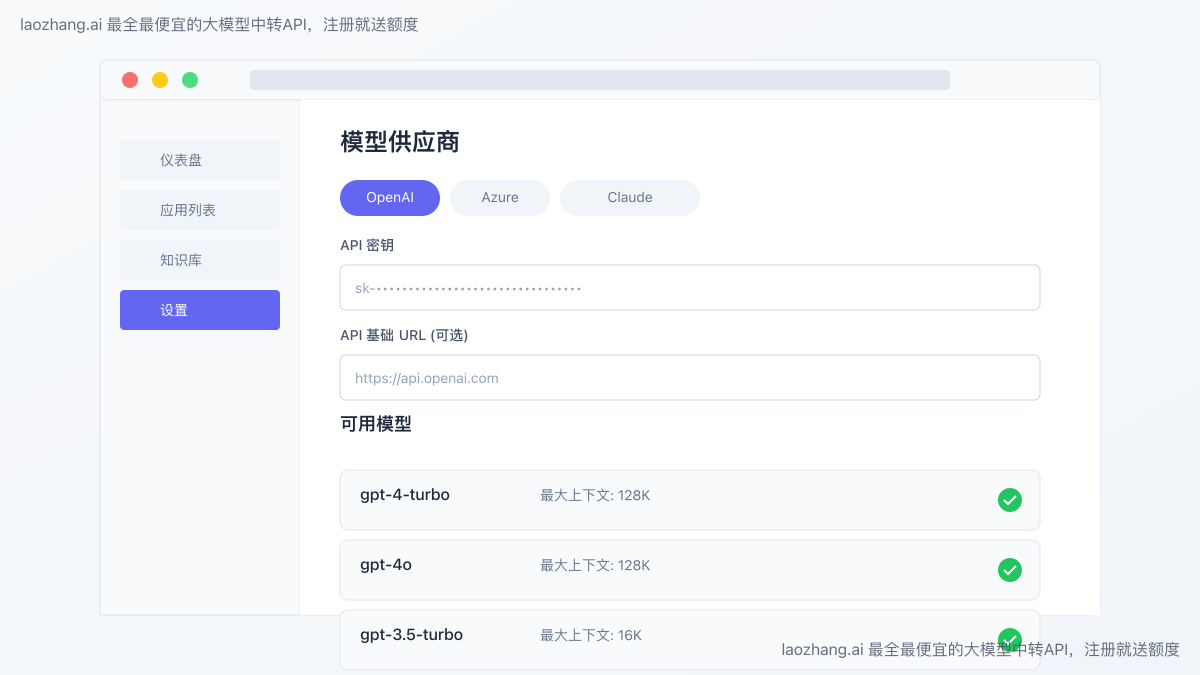Select 设置 in the sidebar
Screen dimensions: 1200x675
[200, 310]
